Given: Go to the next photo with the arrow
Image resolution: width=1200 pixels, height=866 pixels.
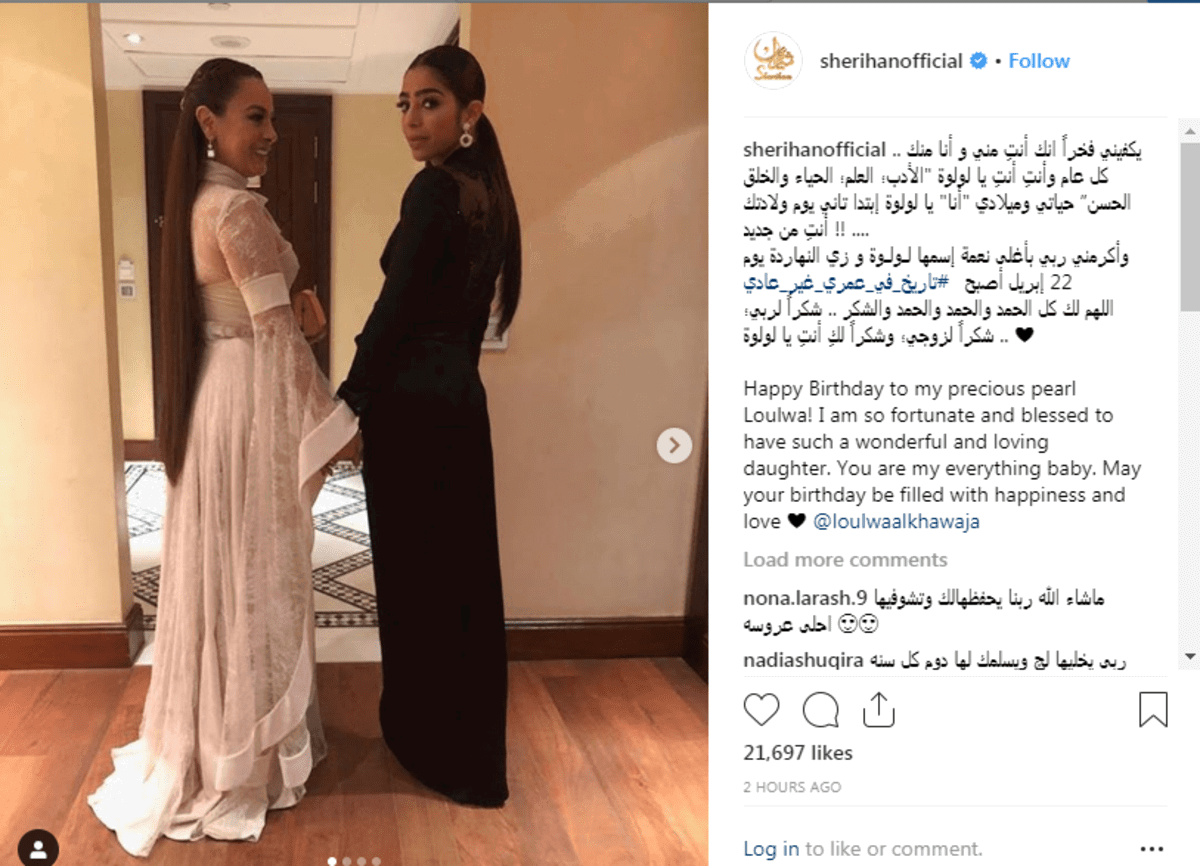Looking at the screenshot, I should point(674,445).
